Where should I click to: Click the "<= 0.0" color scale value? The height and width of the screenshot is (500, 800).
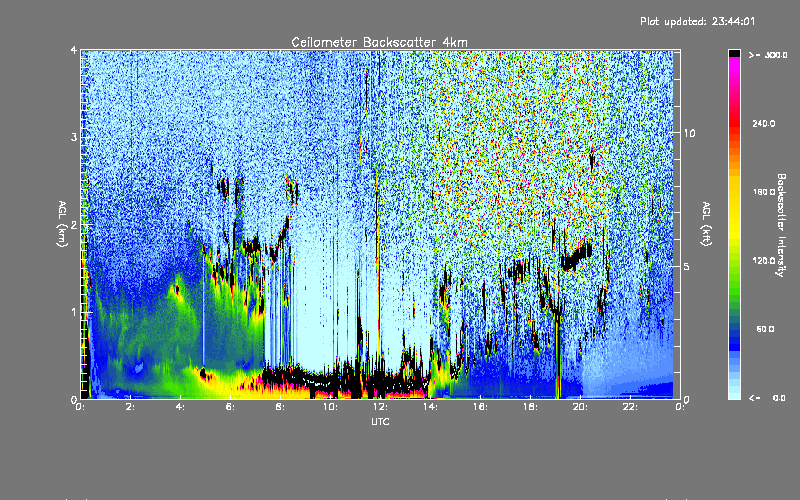pos(767,397)
